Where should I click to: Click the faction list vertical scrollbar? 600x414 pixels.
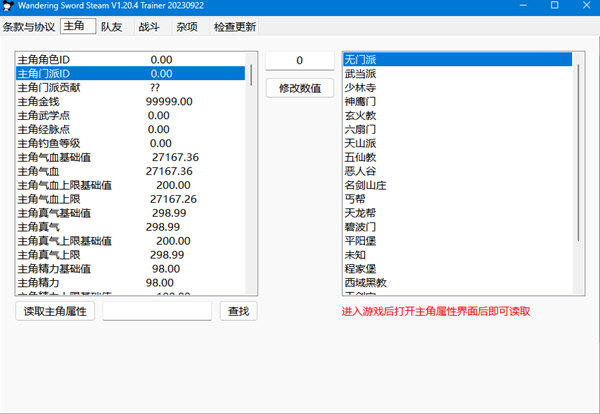[x=578, y=150]
